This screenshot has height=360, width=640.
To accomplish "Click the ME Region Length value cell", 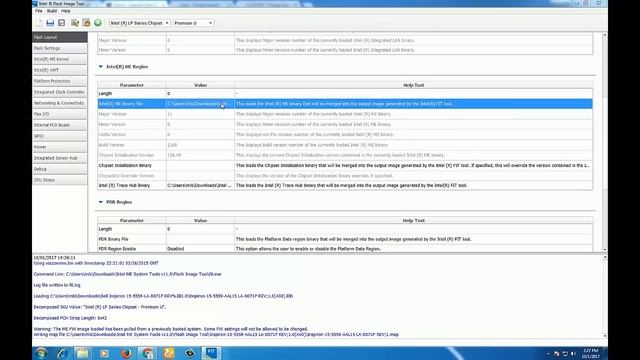I will pos(200,93).
